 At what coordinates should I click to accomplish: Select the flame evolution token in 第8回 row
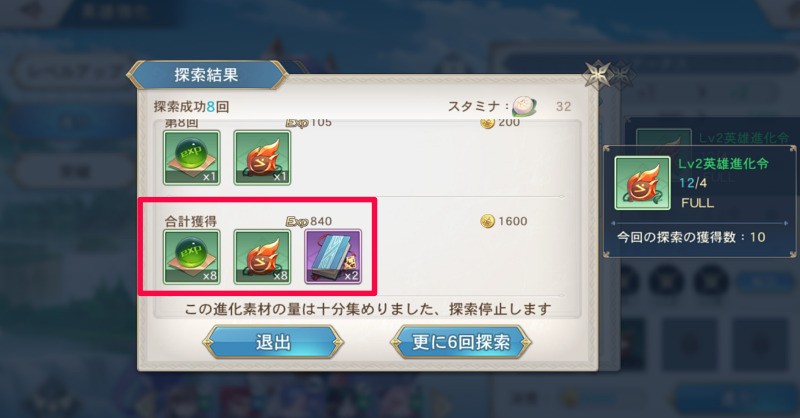point(262,157)
